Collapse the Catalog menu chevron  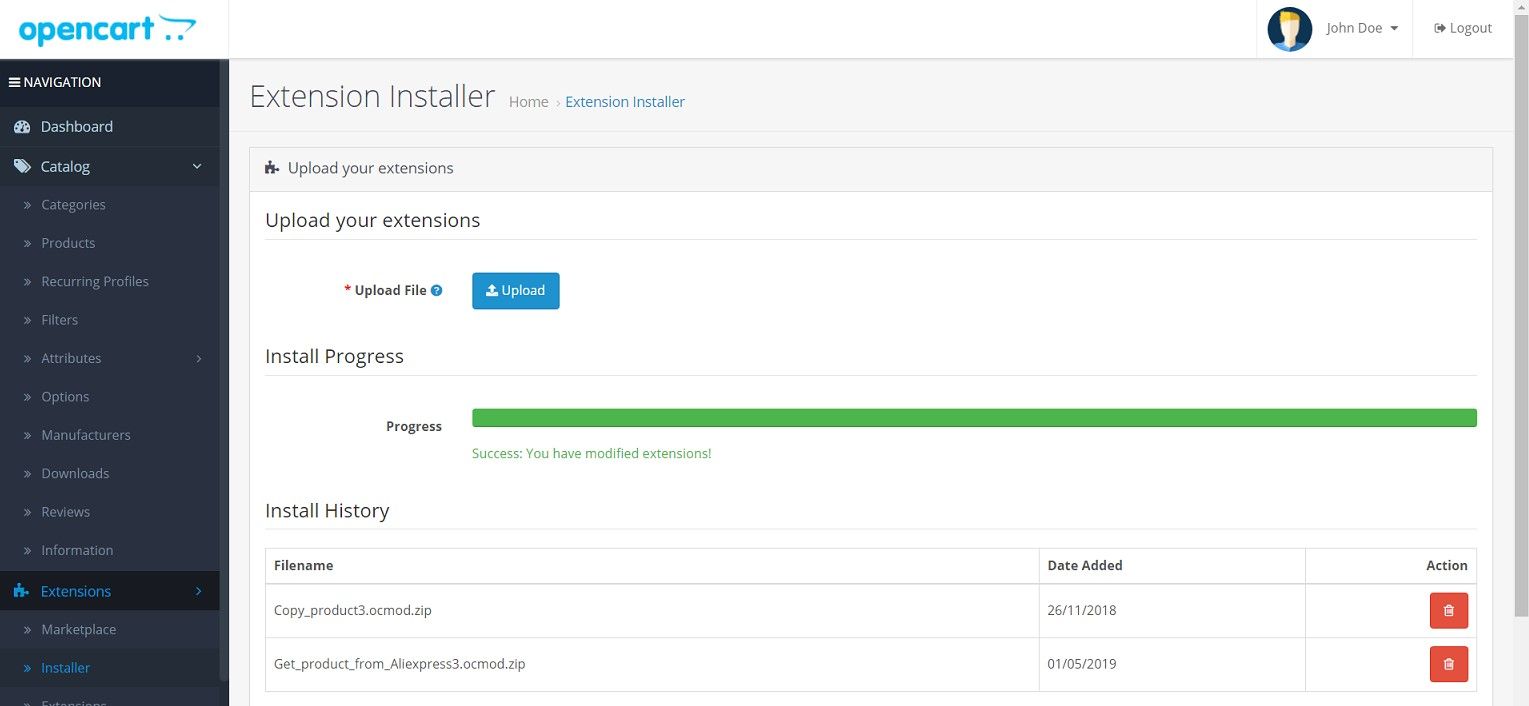click(x=197, y=167)
